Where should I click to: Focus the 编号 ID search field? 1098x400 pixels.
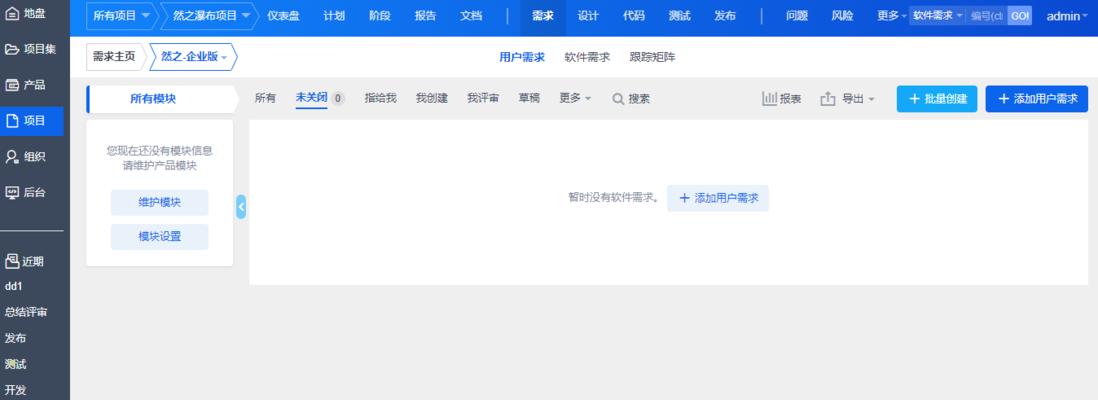pos(987,15)
